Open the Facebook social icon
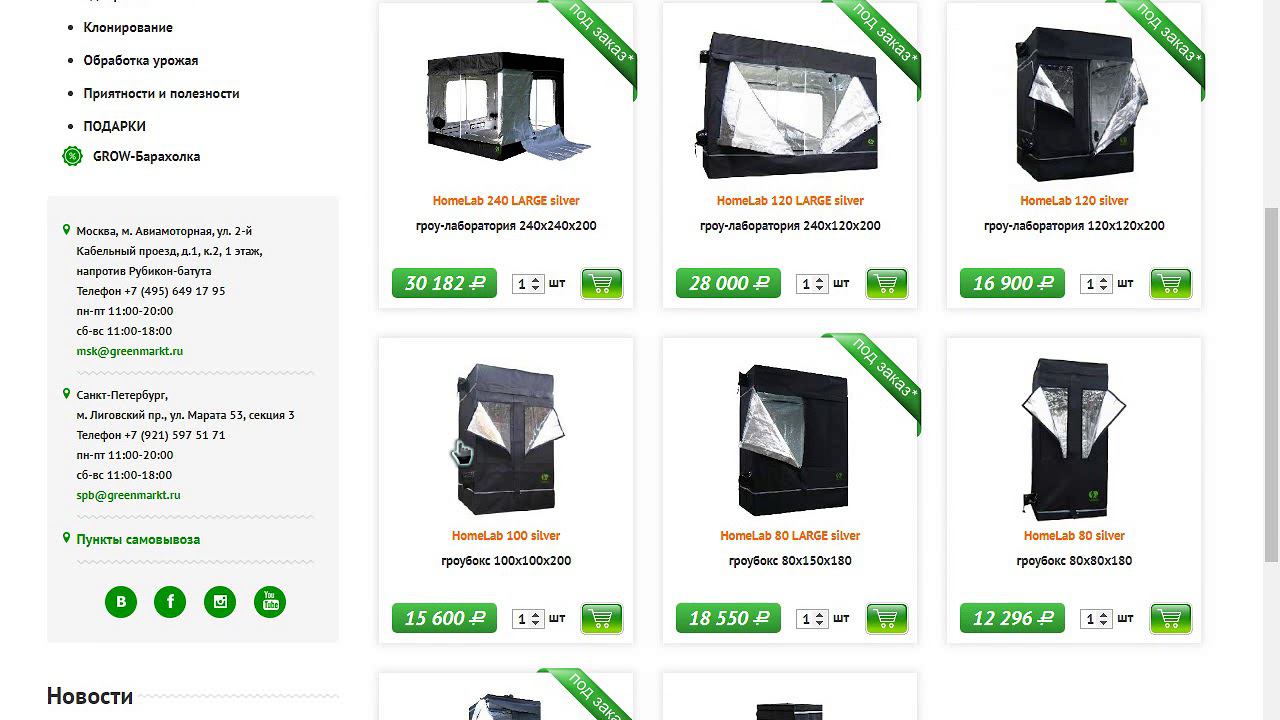1280x720 pixels. [170, 602]
